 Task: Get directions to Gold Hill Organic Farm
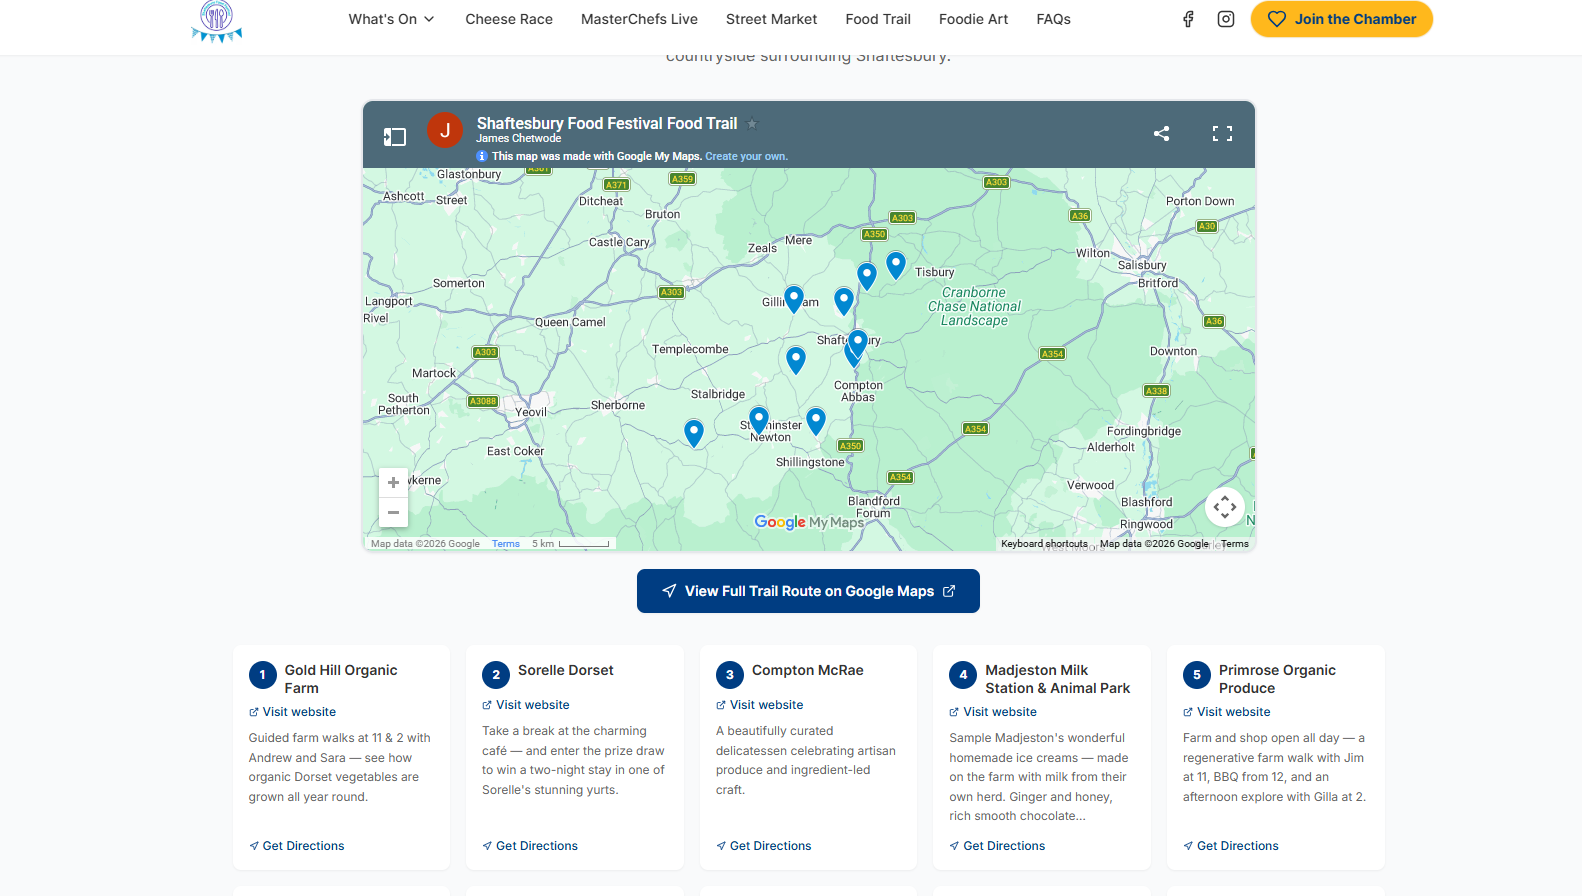[297, 846]
